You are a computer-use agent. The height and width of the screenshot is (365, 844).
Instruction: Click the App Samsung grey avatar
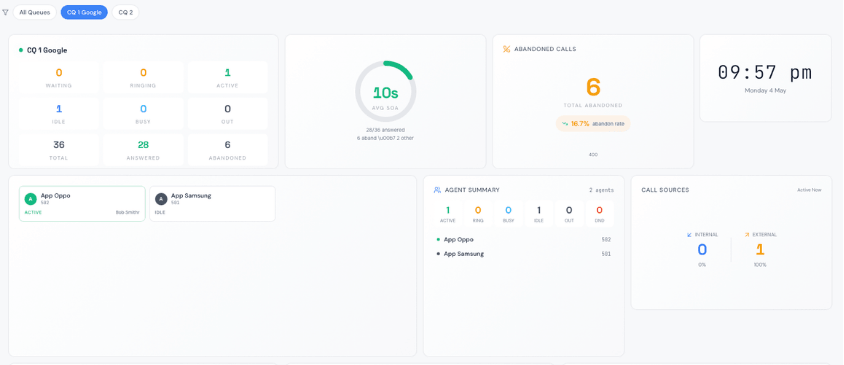161,199
